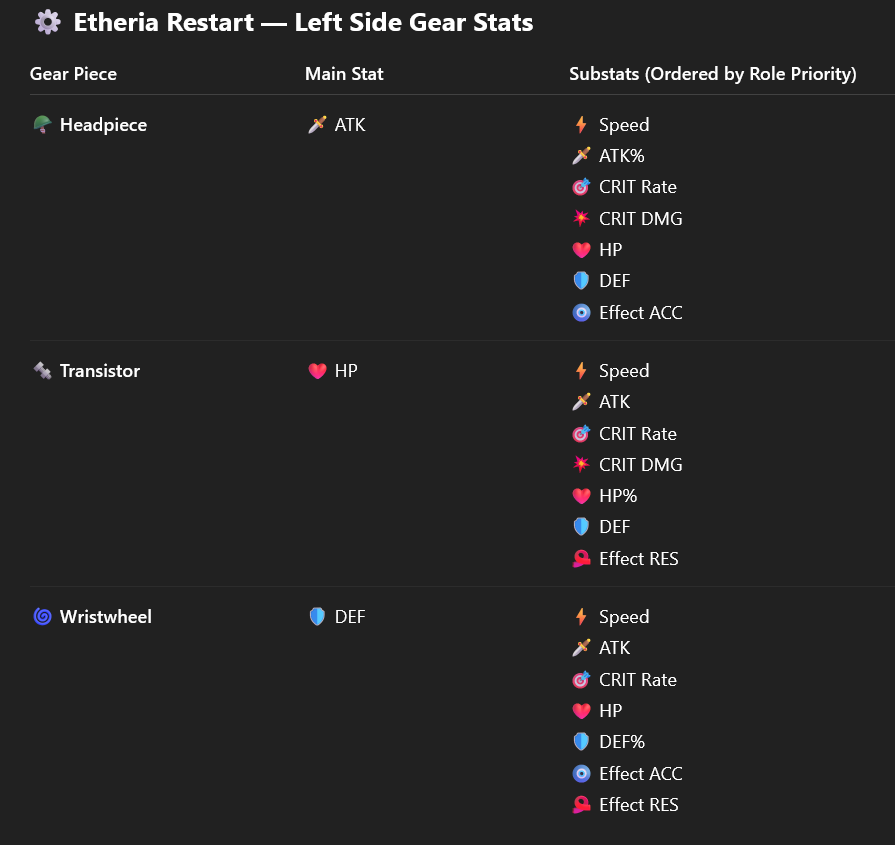The image size is (895, 845).
Task: Click the heart icon next to Transistor HP main stat
Action: (x=317, y=371)
